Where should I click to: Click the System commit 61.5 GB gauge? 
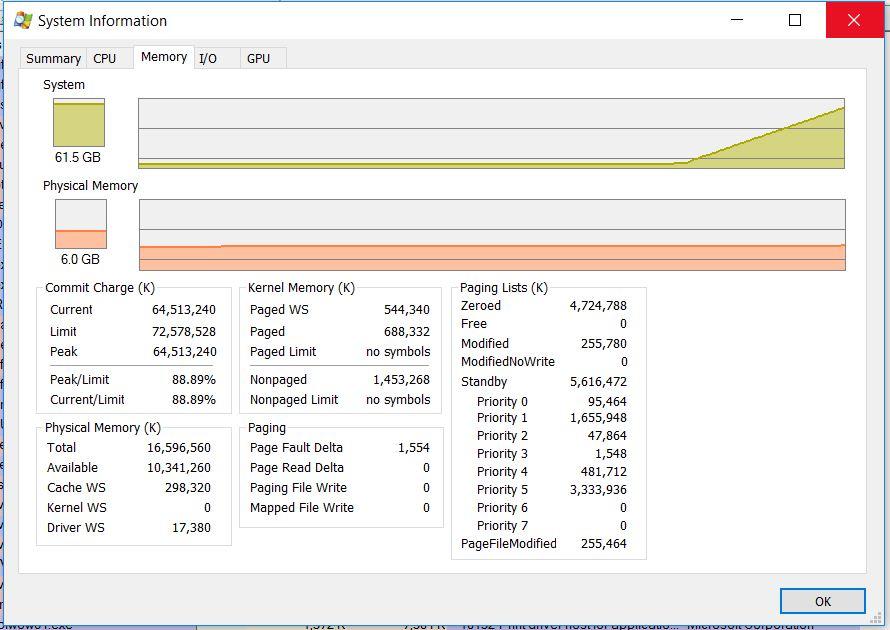pyautogui.click(x=79, y=123)
